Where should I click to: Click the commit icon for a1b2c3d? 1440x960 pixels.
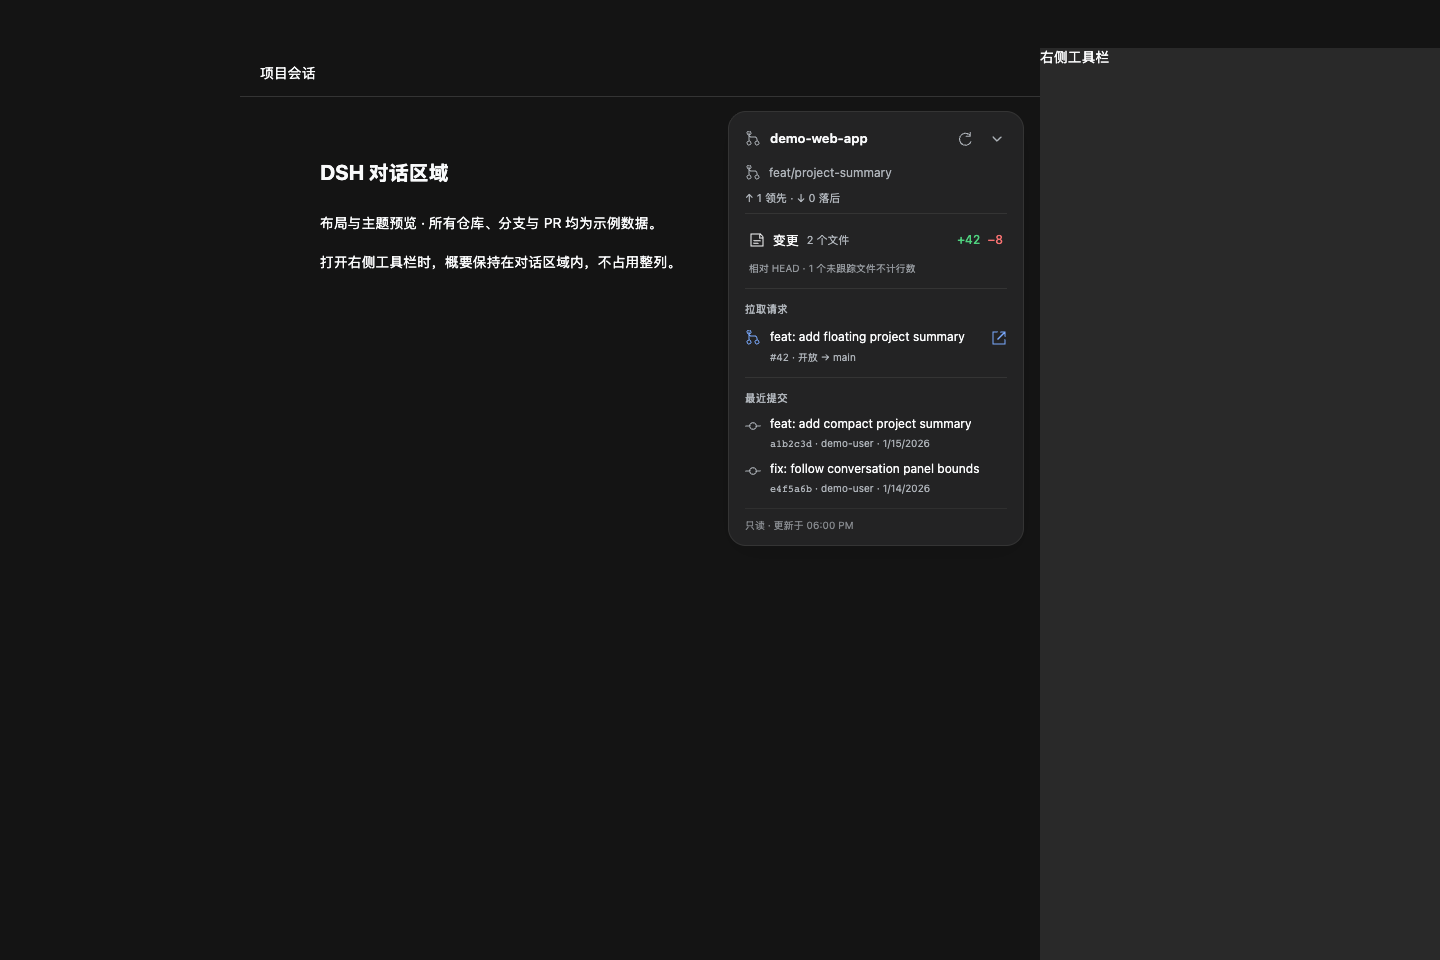tap(753, 426)
